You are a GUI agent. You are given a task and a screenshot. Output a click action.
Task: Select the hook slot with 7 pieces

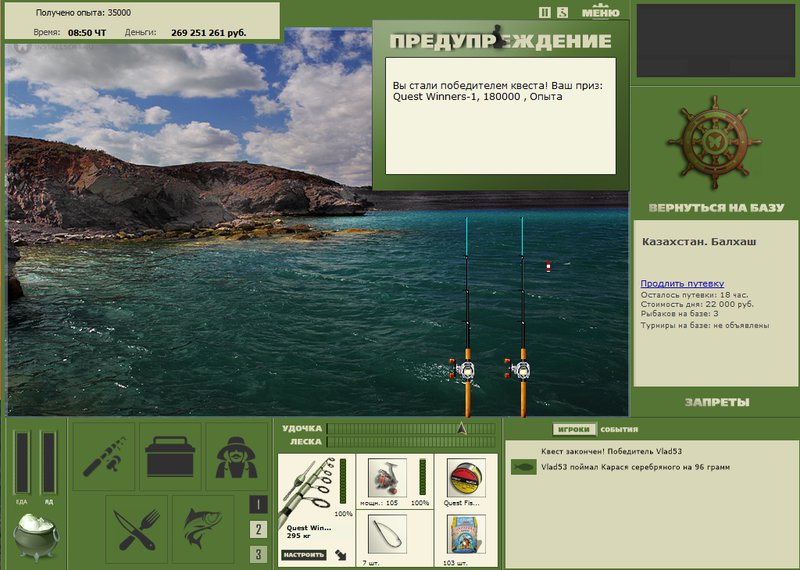pos(387,534)
